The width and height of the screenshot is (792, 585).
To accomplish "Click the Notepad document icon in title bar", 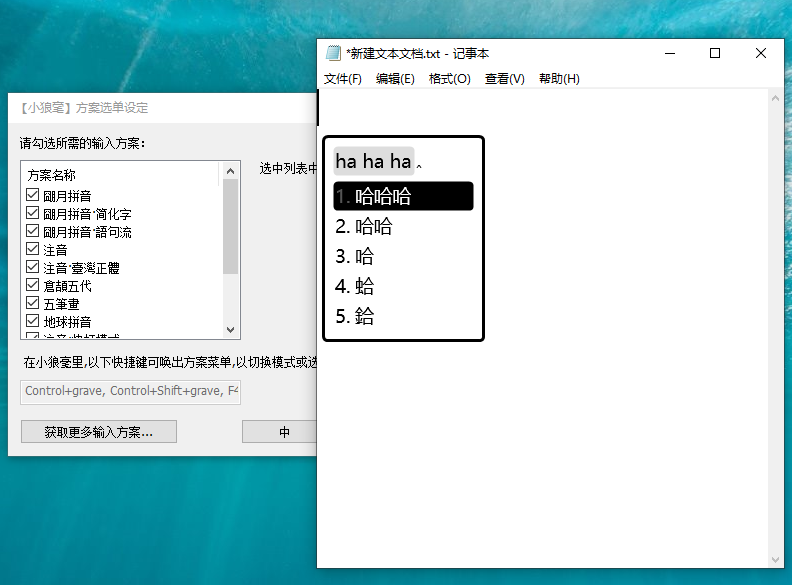I will pos(333,53).
